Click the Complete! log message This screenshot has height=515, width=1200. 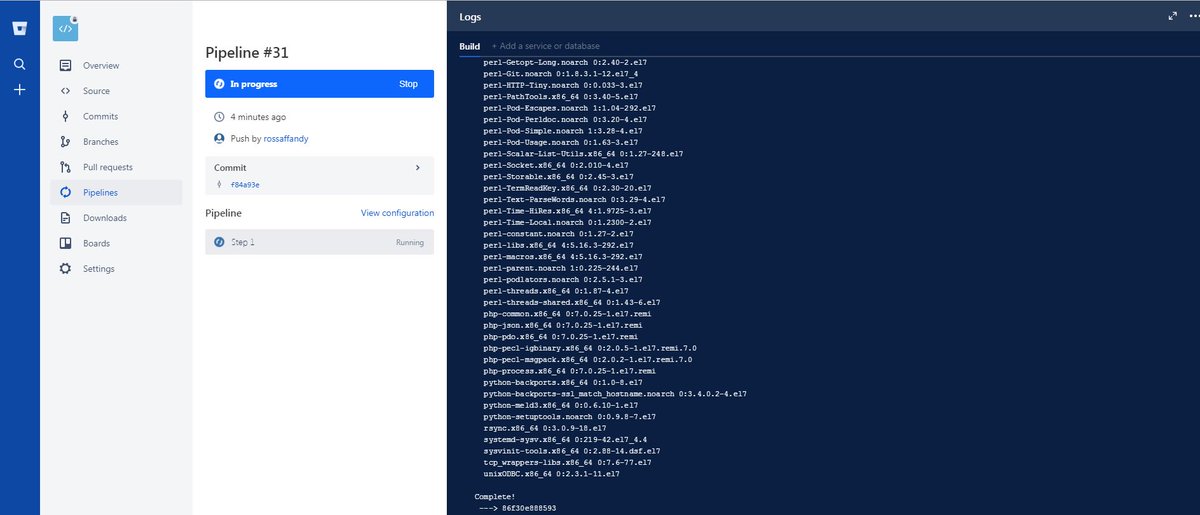(493, 497)
